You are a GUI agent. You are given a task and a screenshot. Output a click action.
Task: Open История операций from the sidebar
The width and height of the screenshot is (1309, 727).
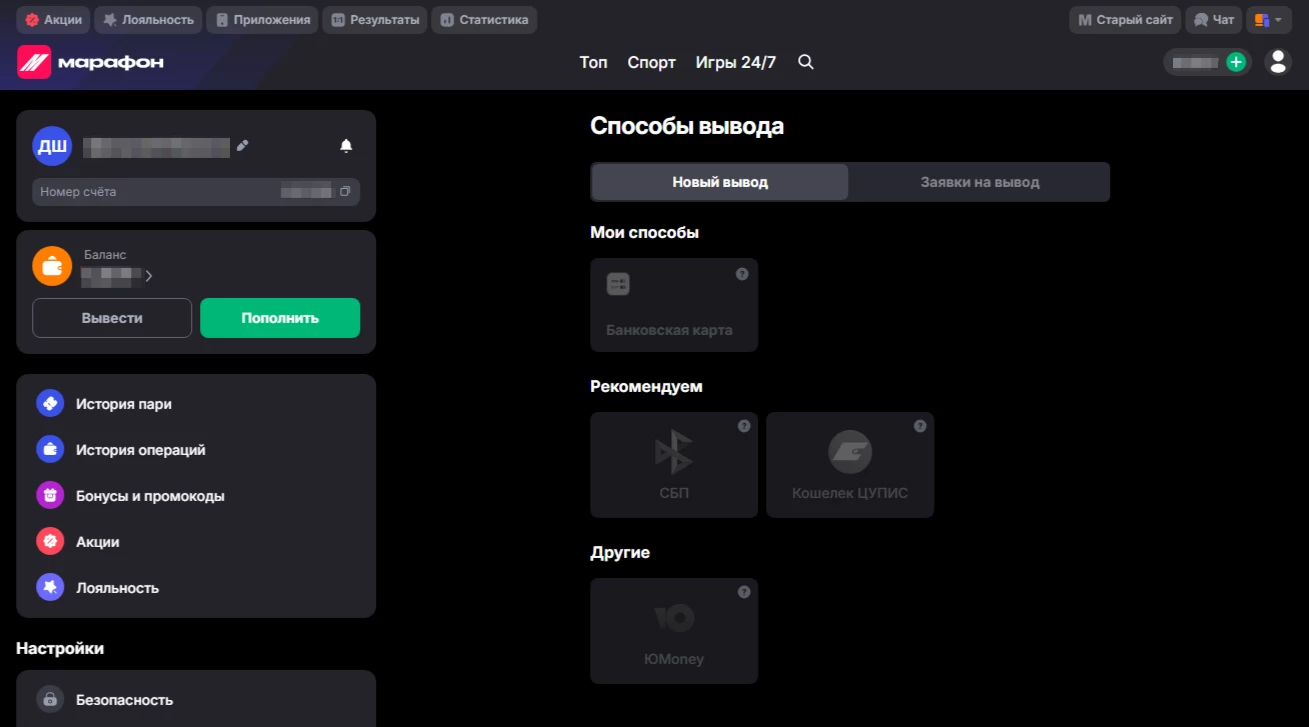(196, 450)
